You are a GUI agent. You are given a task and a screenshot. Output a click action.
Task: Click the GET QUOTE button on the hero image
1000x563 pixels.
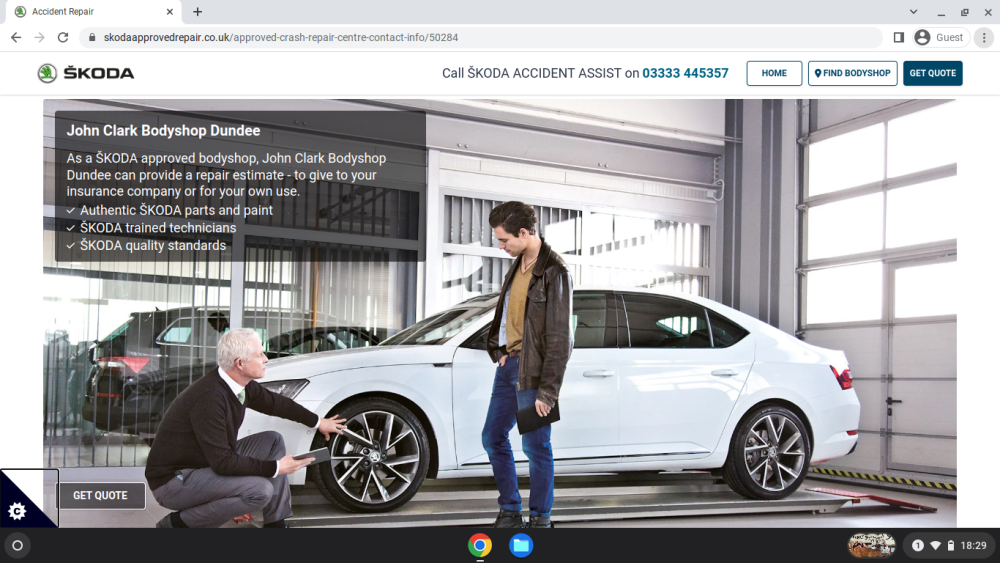101,495
